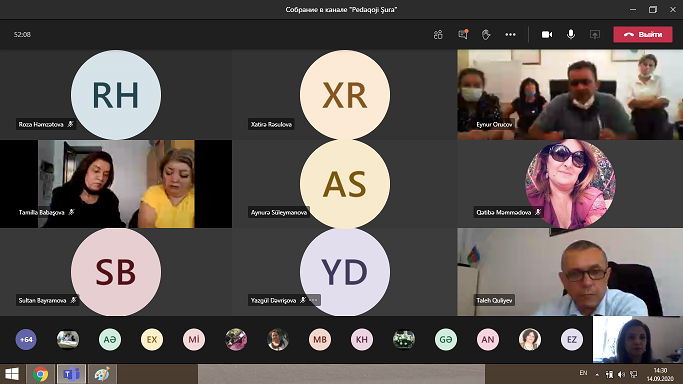683x384 pixels.
Task: Select the GƏ participant avatar
Action: 446,339
